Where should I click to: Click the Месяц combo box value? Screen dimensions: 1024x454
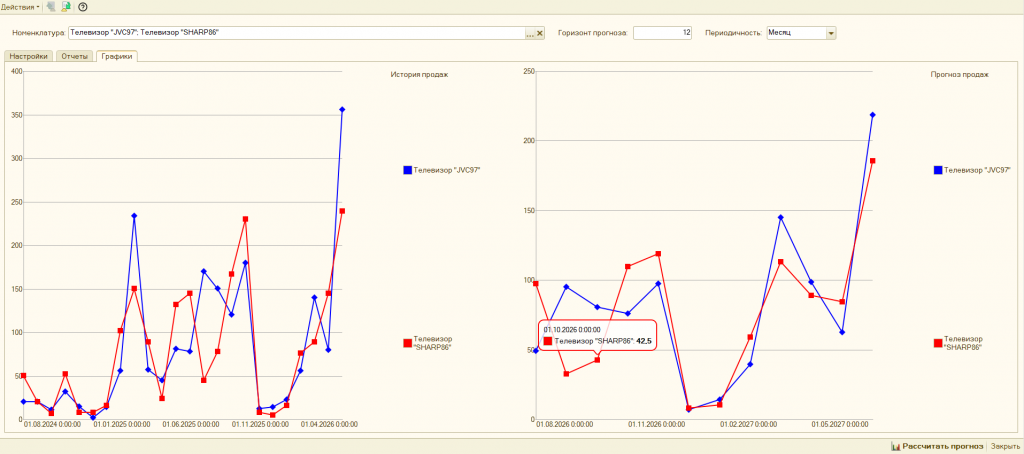point(796,33)
